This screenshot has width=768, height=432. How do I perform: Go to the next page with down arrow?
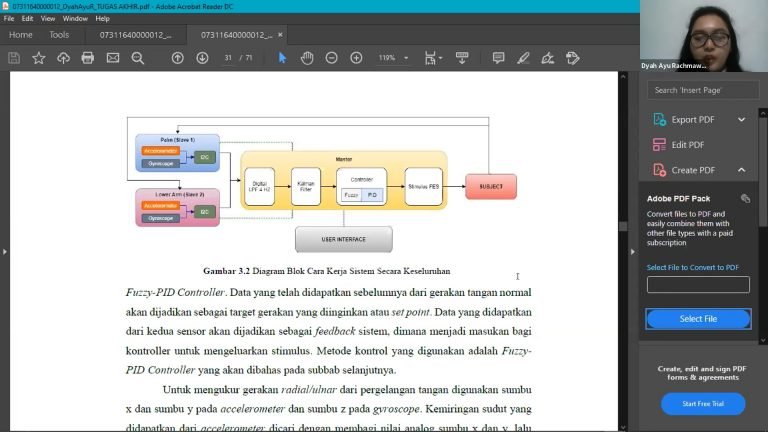[x=202, y=58]
